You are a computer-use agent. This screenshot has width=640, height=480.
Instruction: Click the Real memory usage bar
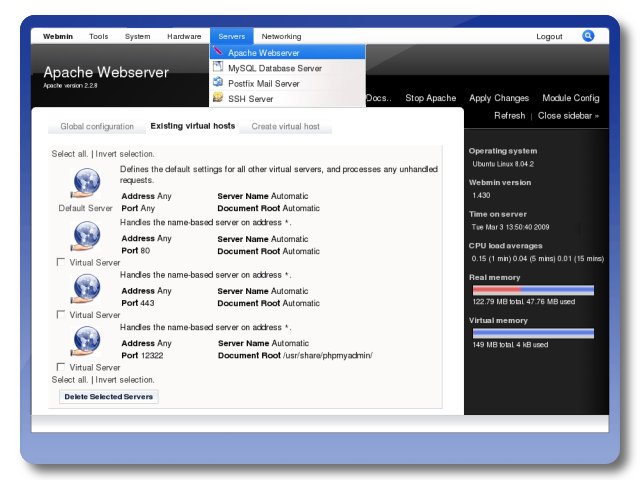click(x=532, y=290)
